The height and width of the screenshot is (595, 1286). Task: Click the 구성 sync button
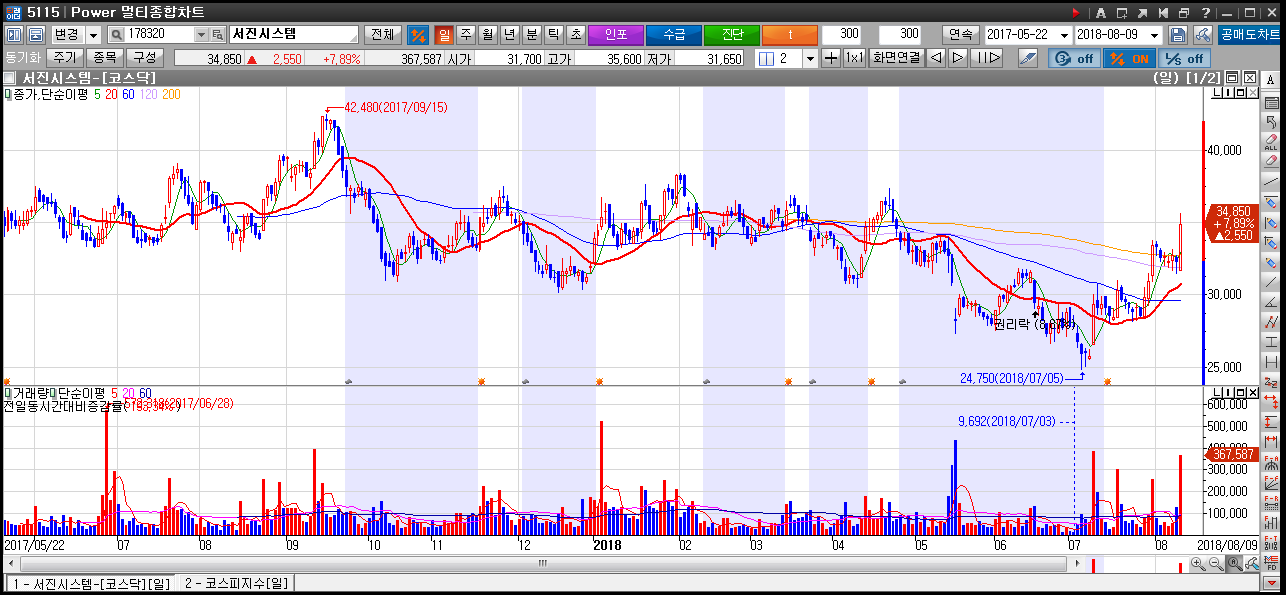pos(145,57)
